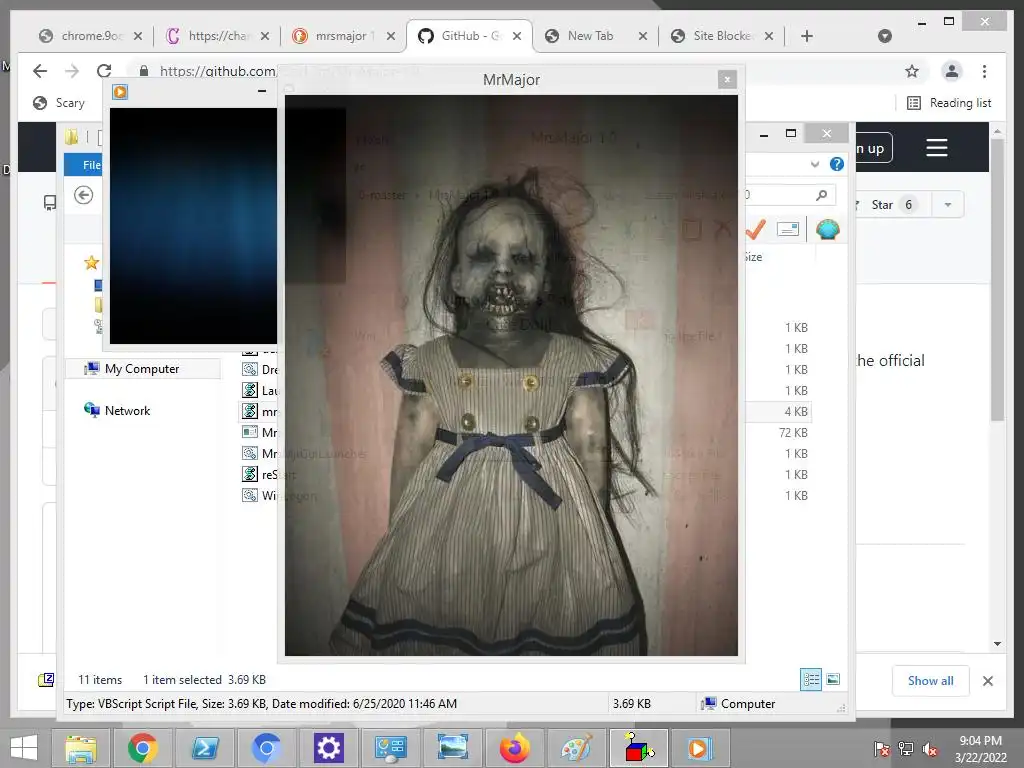
Task: Click Explorer orange checkmark ribbon icon
Action: click(755, 229)
